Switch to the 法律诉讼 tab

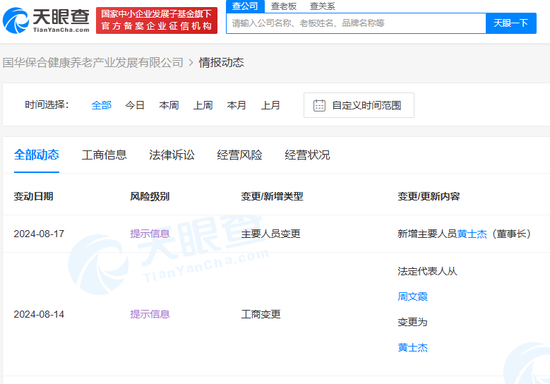(x=172, y=155)
